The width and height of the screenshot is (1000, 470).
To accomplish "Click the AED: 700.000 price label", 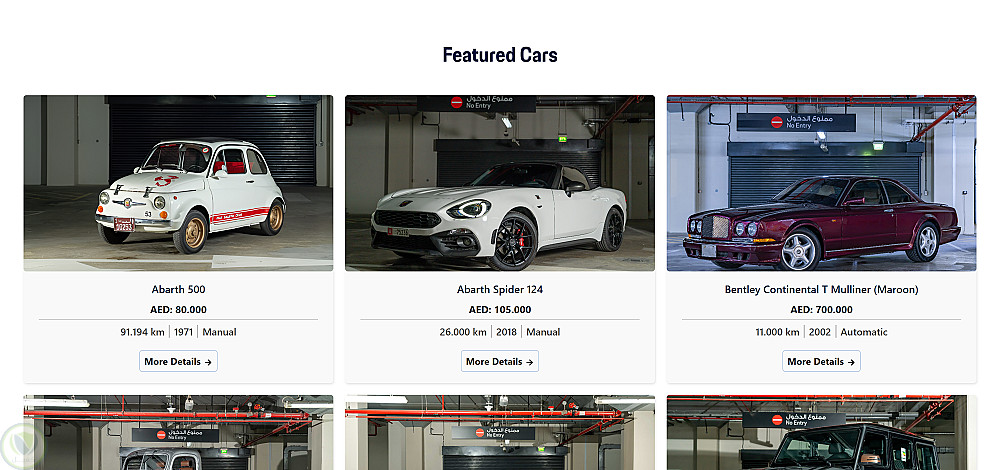I will (x=821, y=310).
